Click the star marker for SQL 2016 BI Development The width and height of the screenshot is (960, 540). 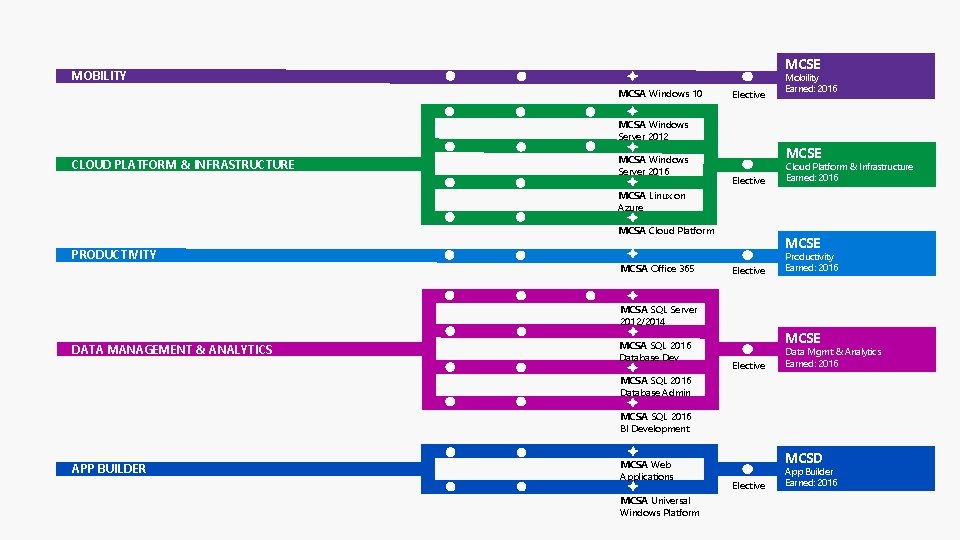(x=632, y=402)
